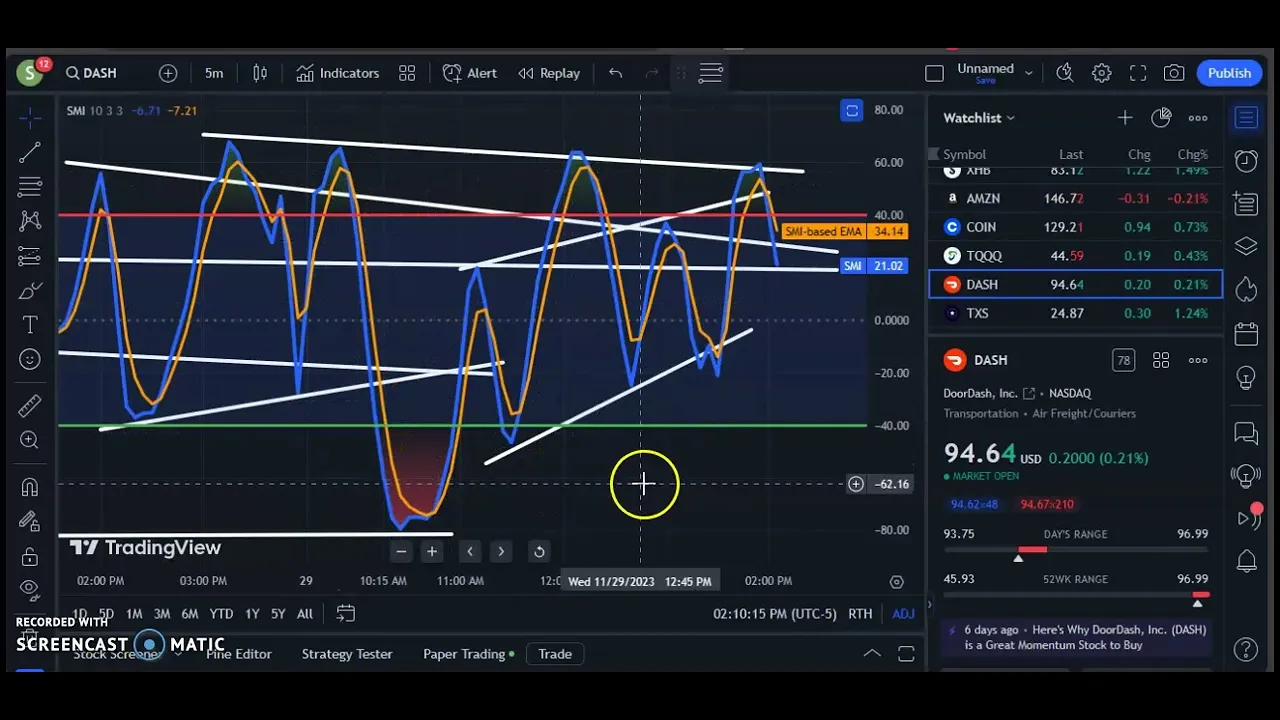Select the trend line drawing tool

coord(30,152)
